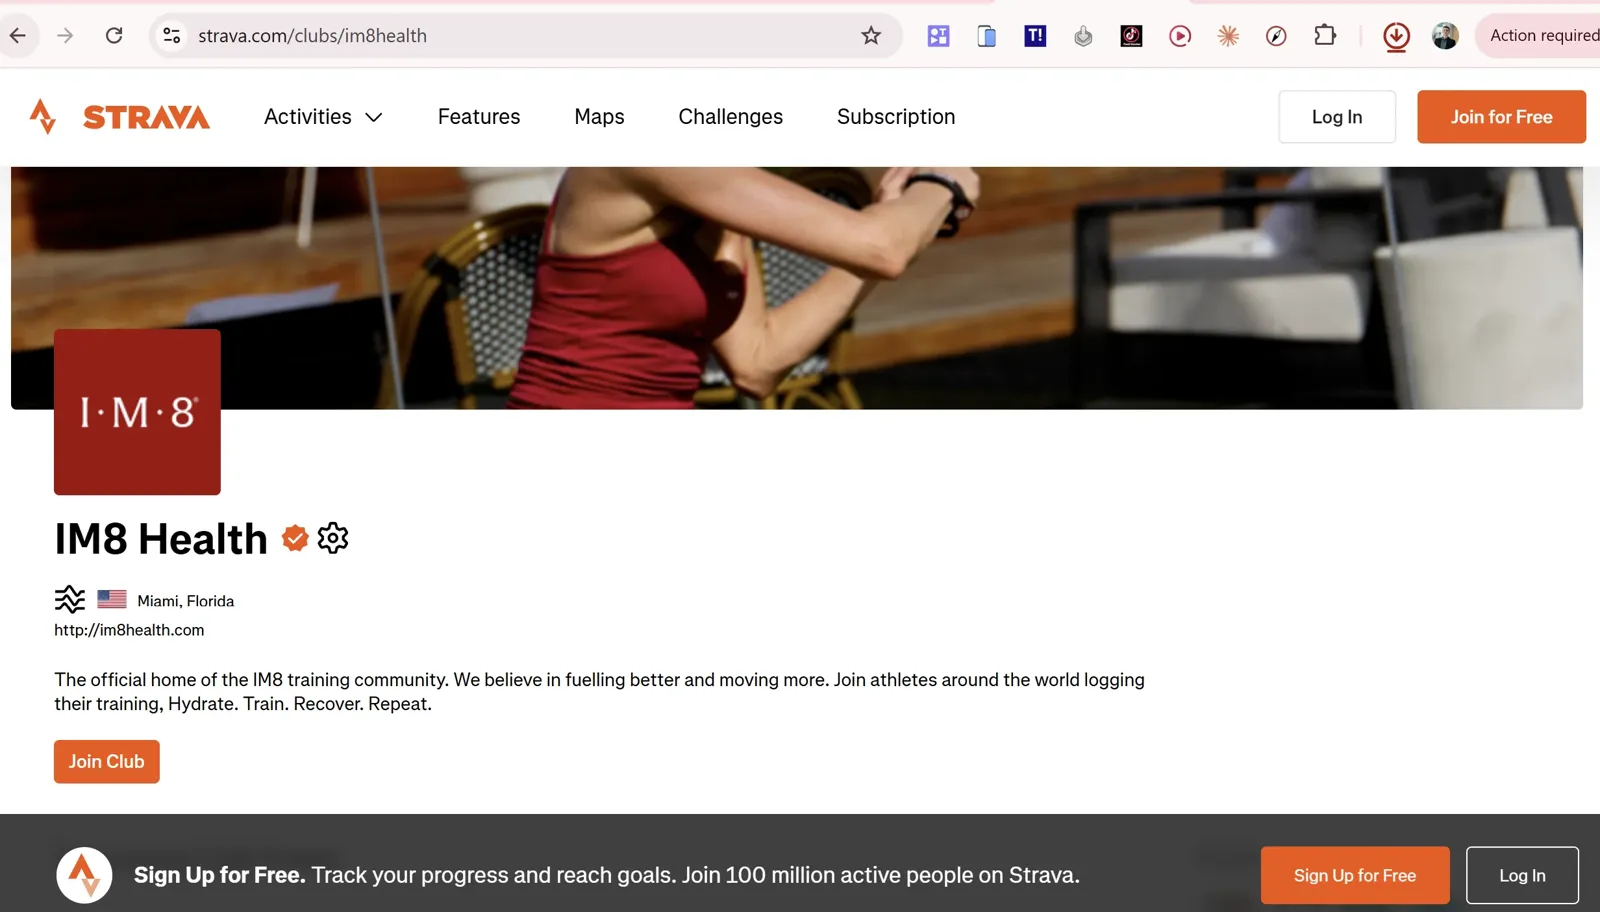The height and width of the screenshot is (912, 1600).
Task: Click the I·M·8 club logo thumbnail
Action: pyautogui.click(x=137, y=412)
